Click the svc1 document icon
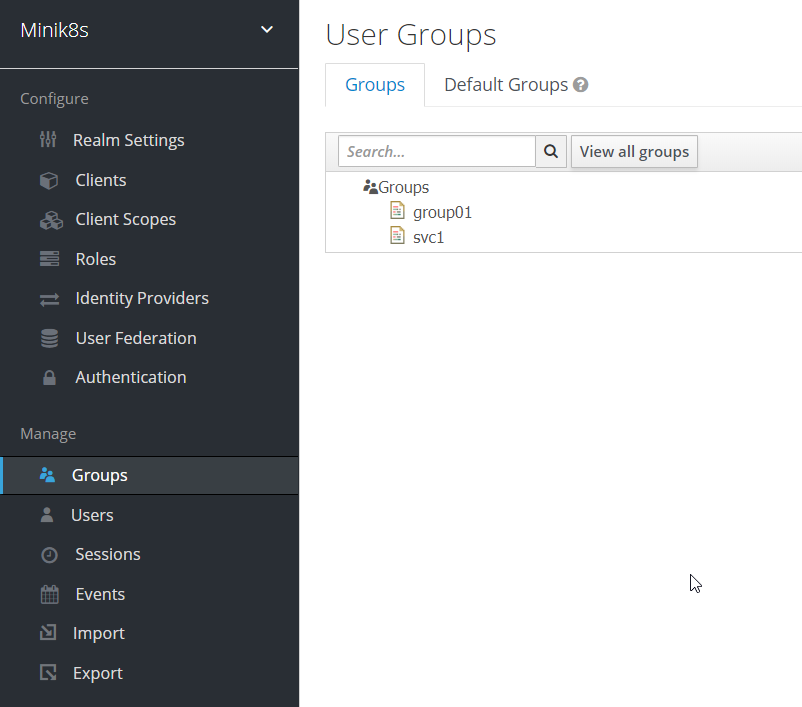This screenshot has width=802, height=707. pos(397,235)
